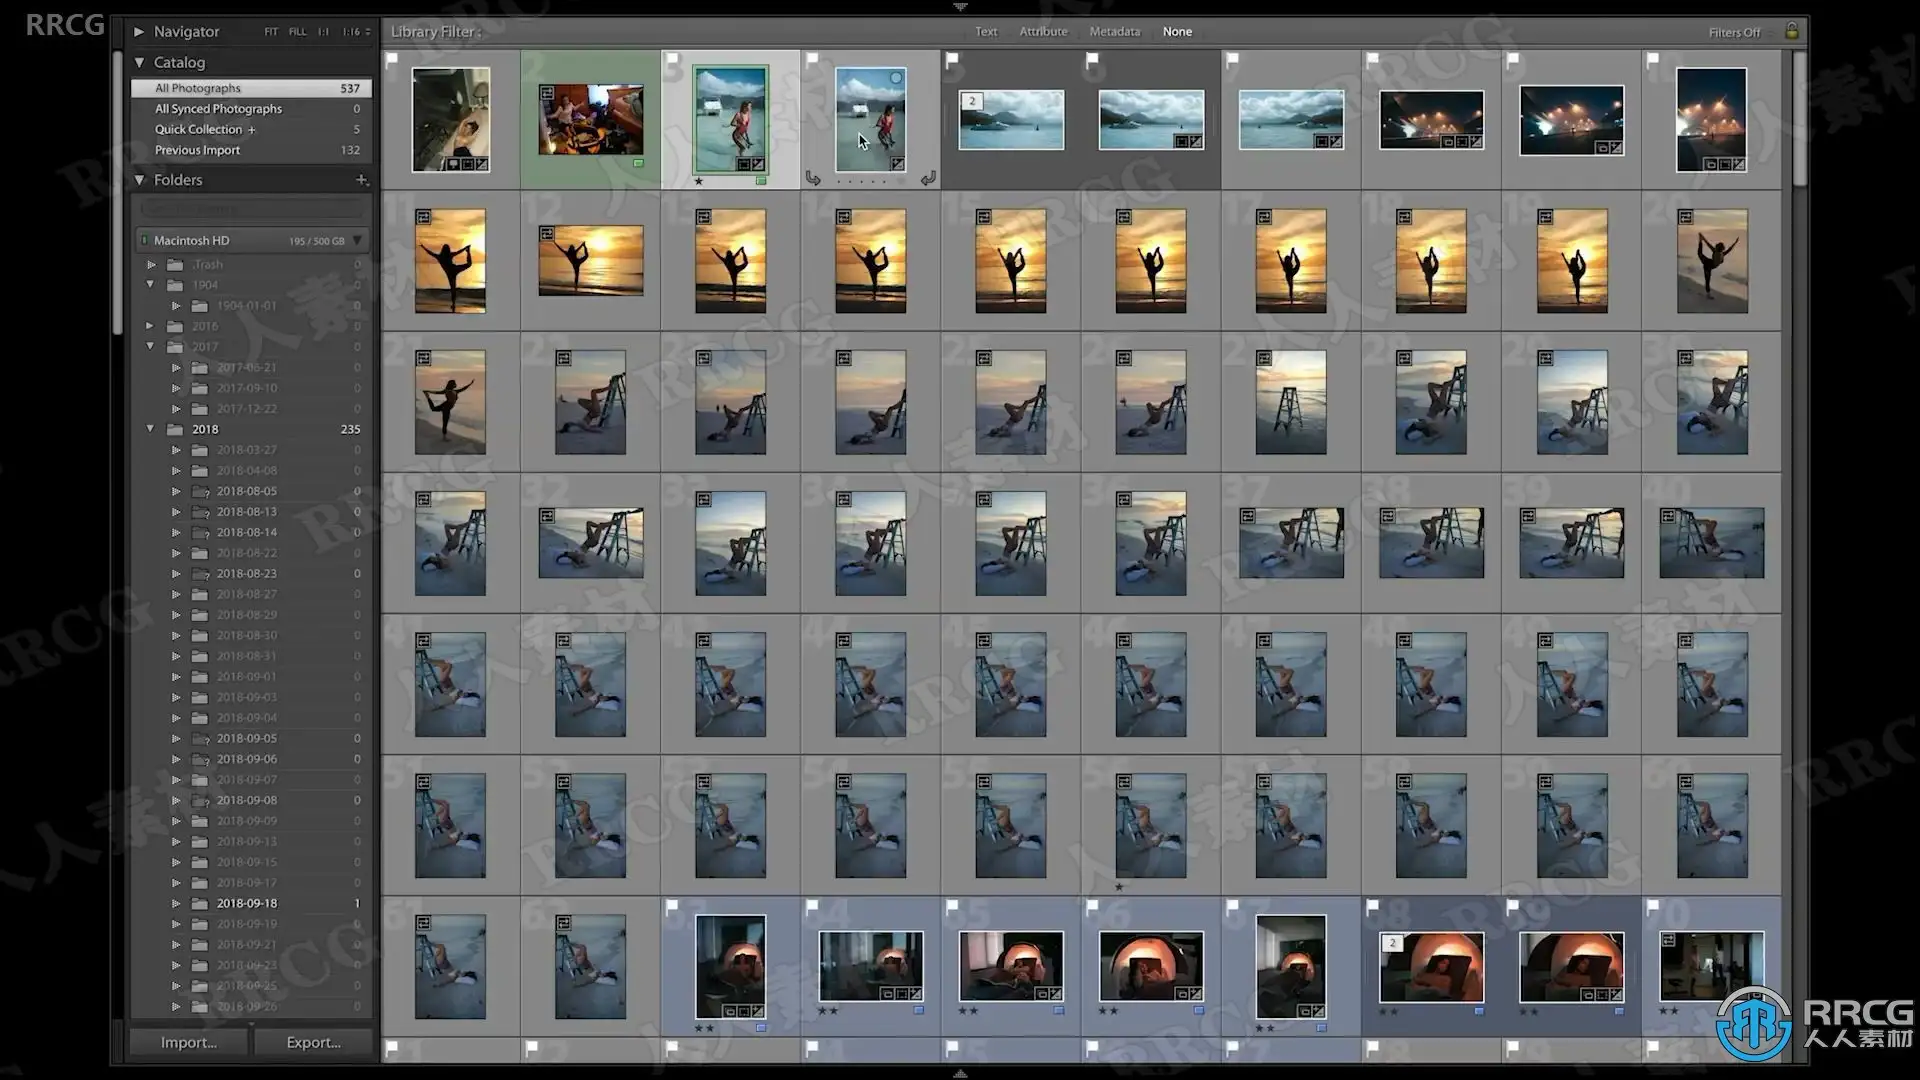
Task: Click the bottom panel show/hide arrow
Action: 960,1074
